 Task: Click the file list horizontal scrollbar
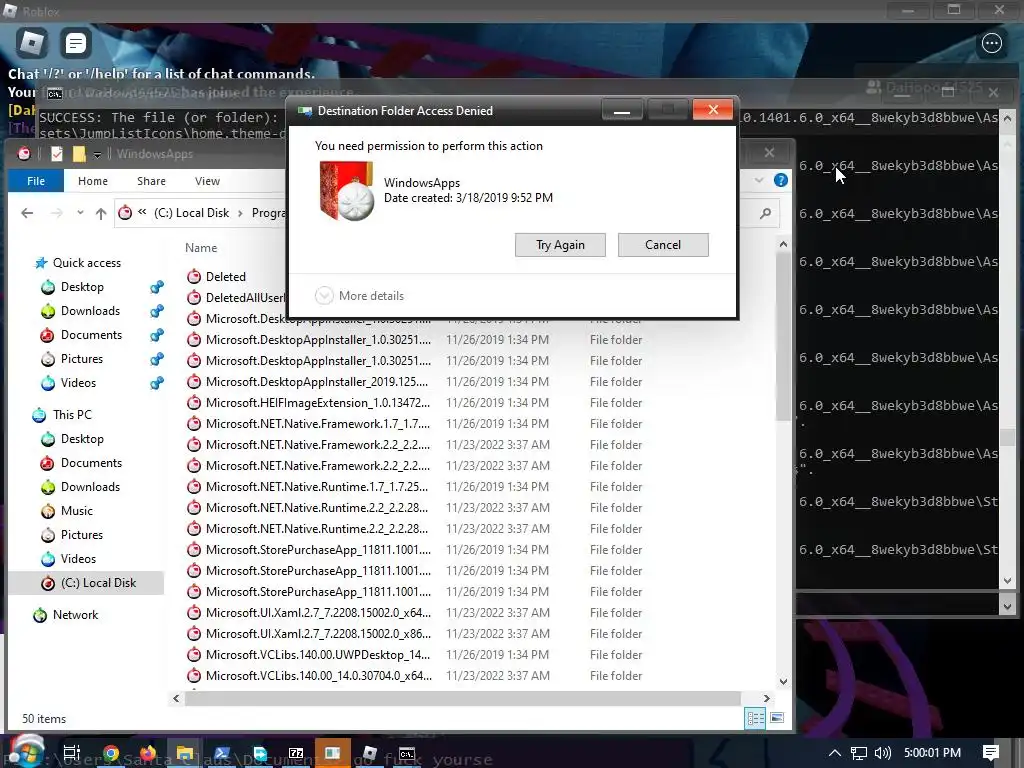[462, 698]
